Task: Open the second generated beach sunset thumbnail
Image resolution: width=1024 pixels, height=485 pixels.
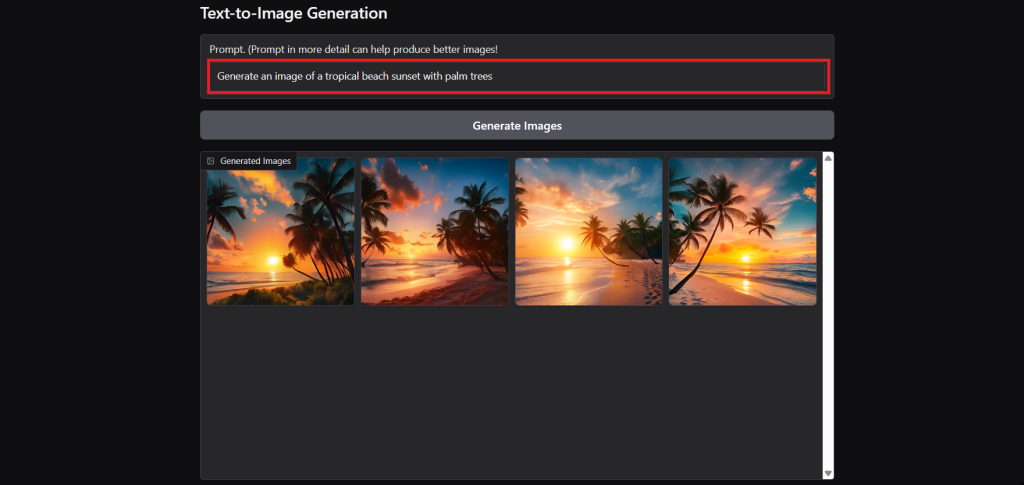Action: [x=435, y=232]
